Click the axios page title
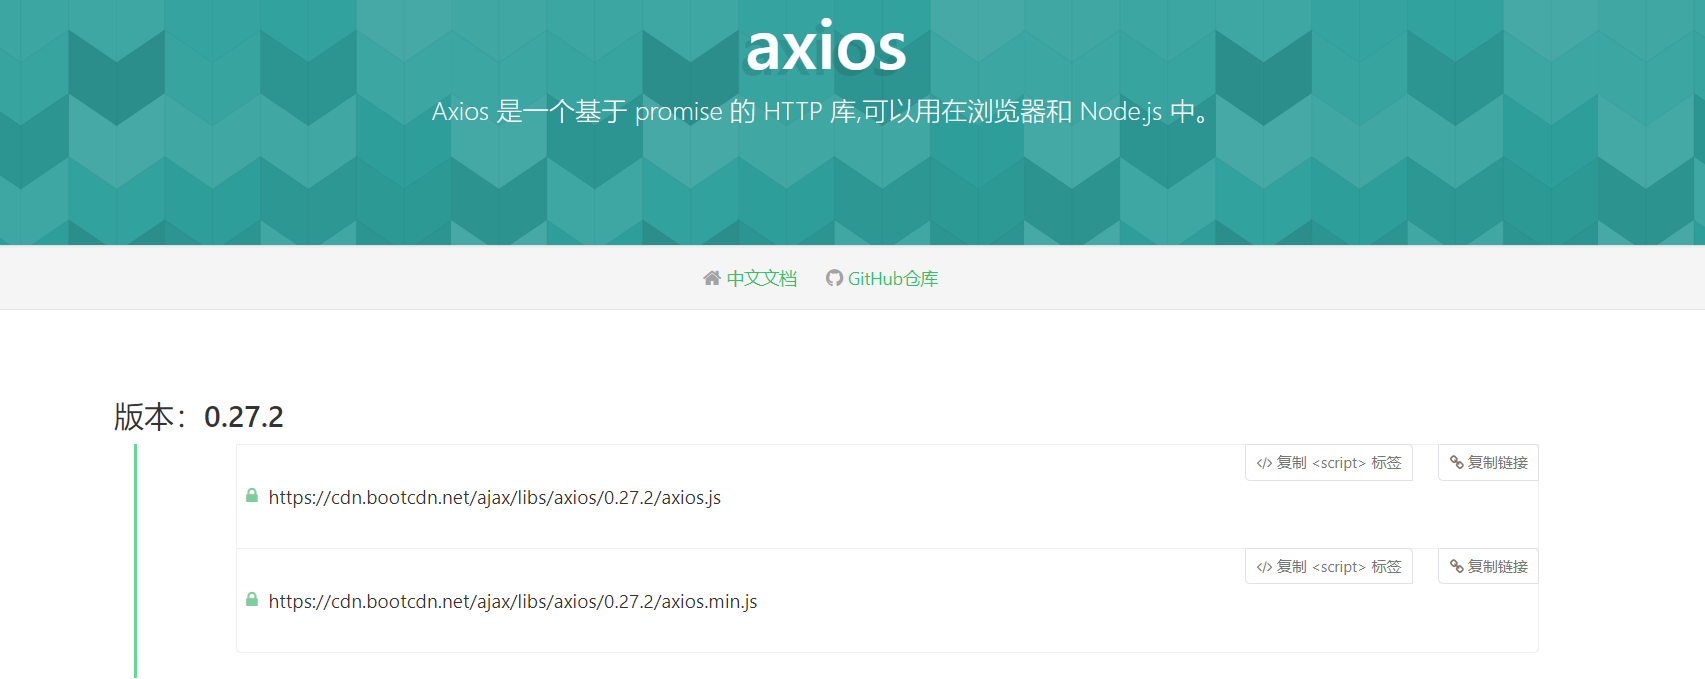1705x679 pixels. (826, 47)
